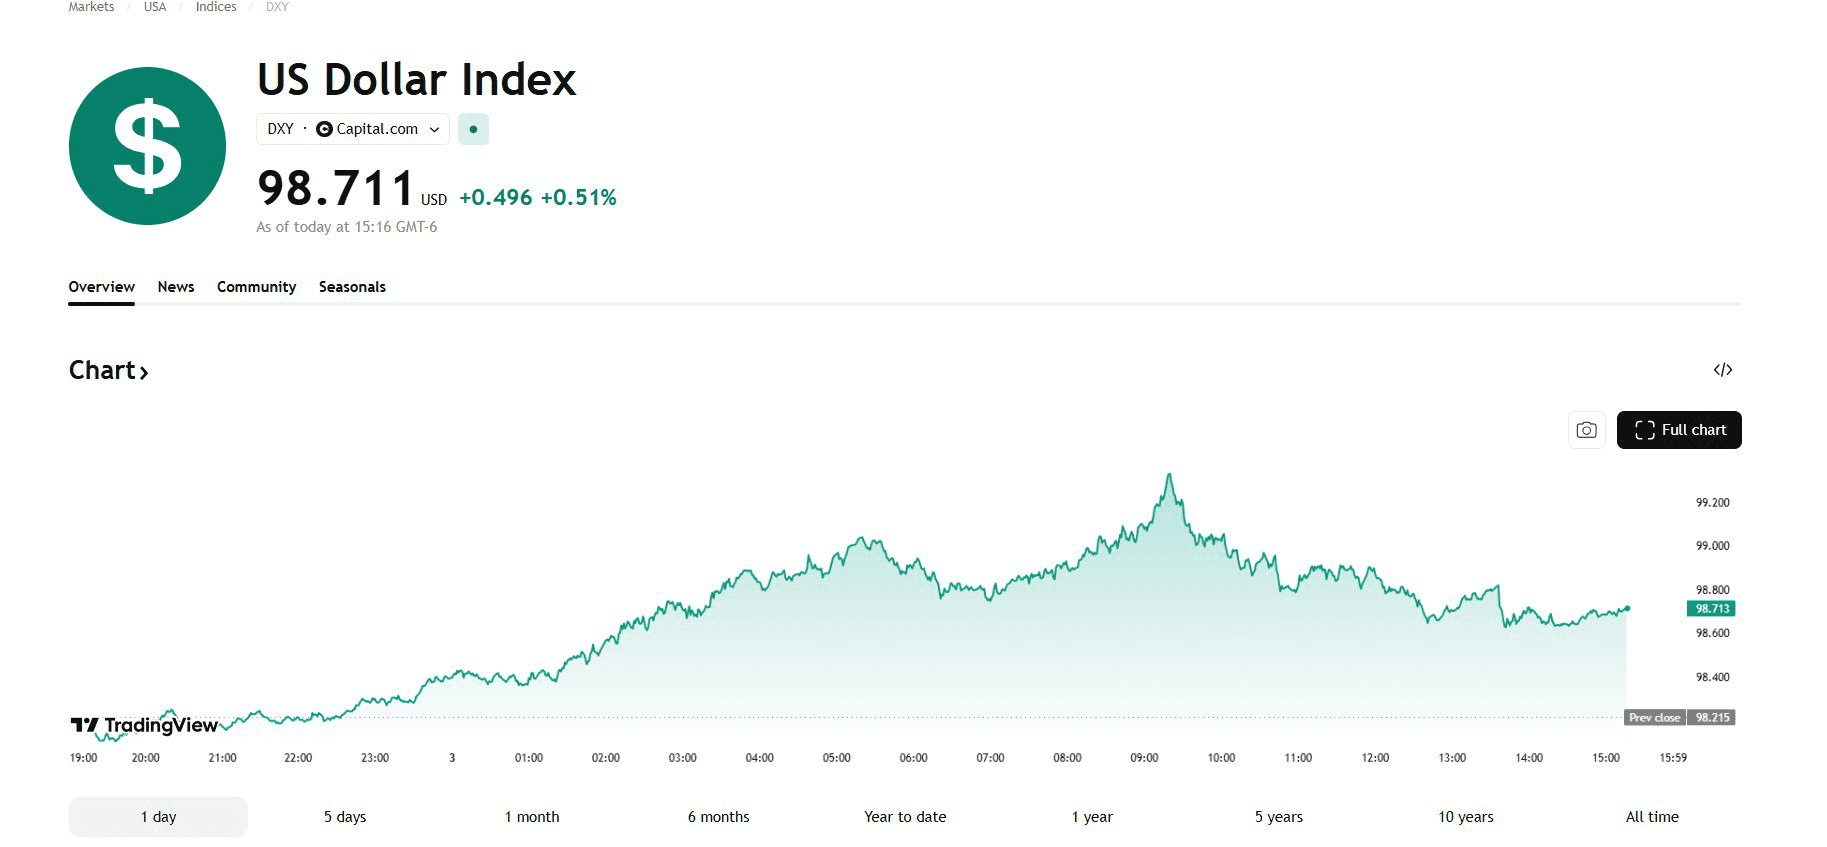Select the 1 month range

tap(532, 817)
